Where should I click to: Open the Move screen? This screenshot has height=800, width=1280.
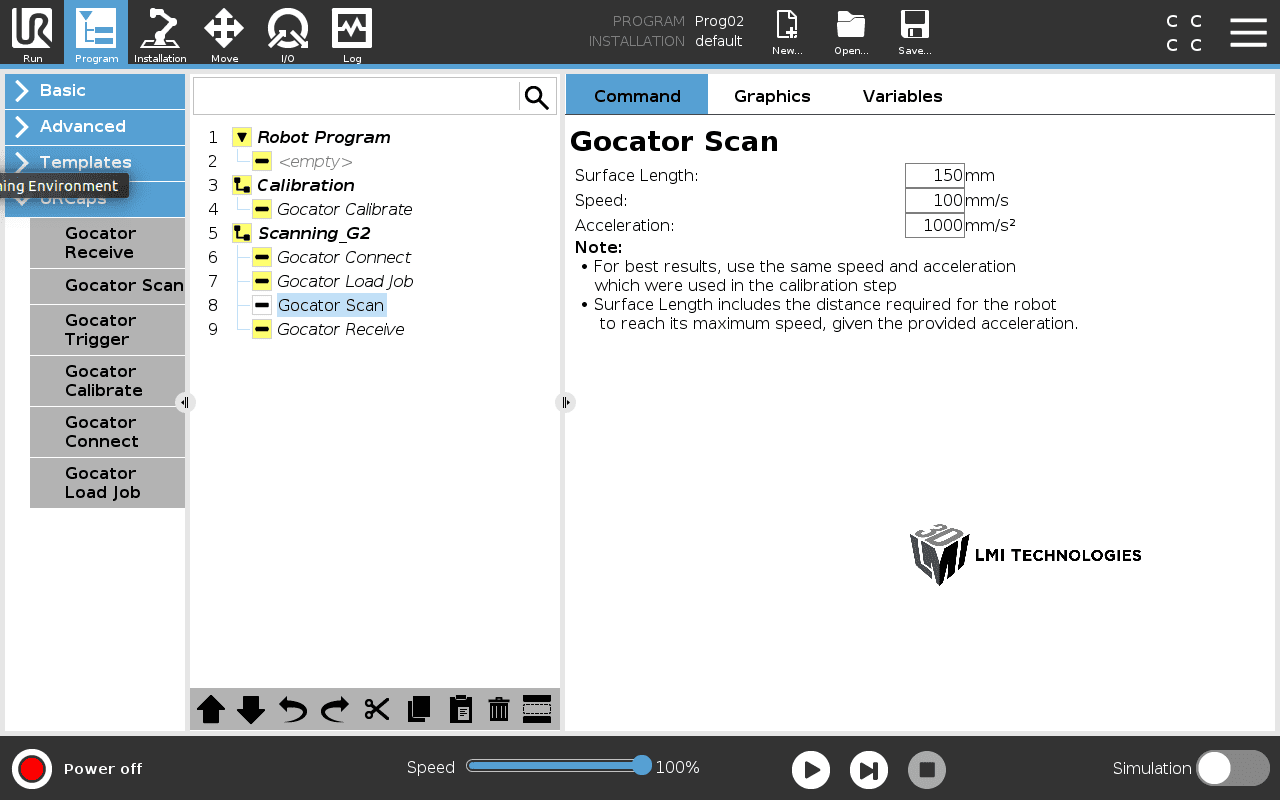coord(224,34)
